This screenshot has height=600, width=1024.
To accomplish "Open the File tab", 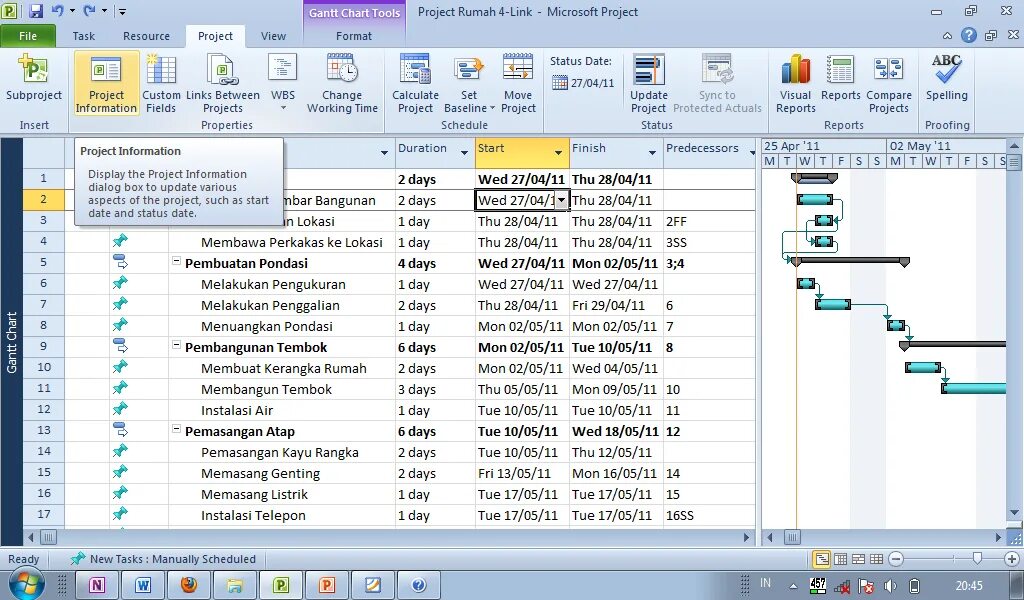I will tap(28, 36).
